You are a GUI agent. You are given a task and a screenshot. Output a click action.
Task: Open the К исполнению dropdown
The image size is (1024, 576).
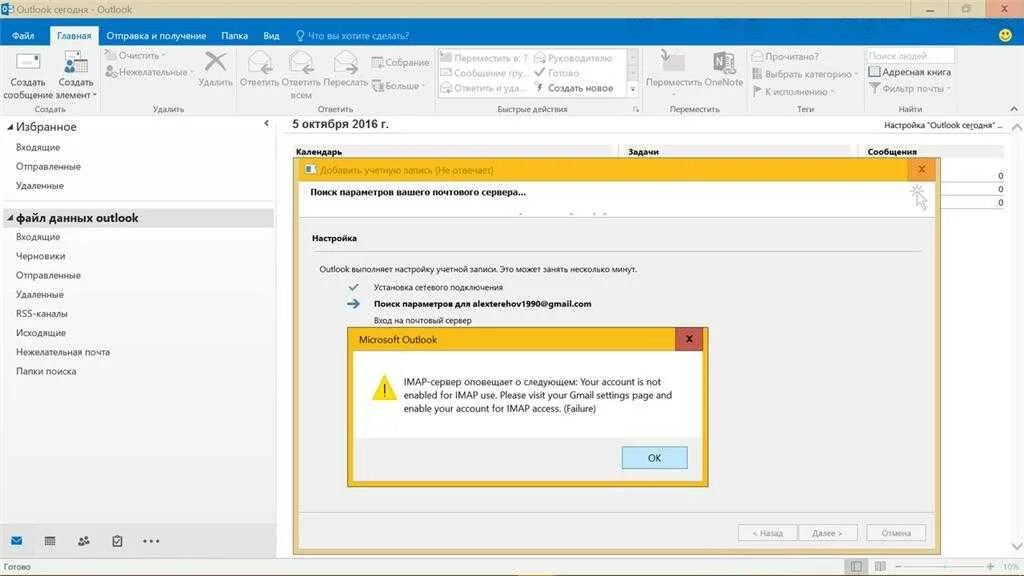point(793,91)
